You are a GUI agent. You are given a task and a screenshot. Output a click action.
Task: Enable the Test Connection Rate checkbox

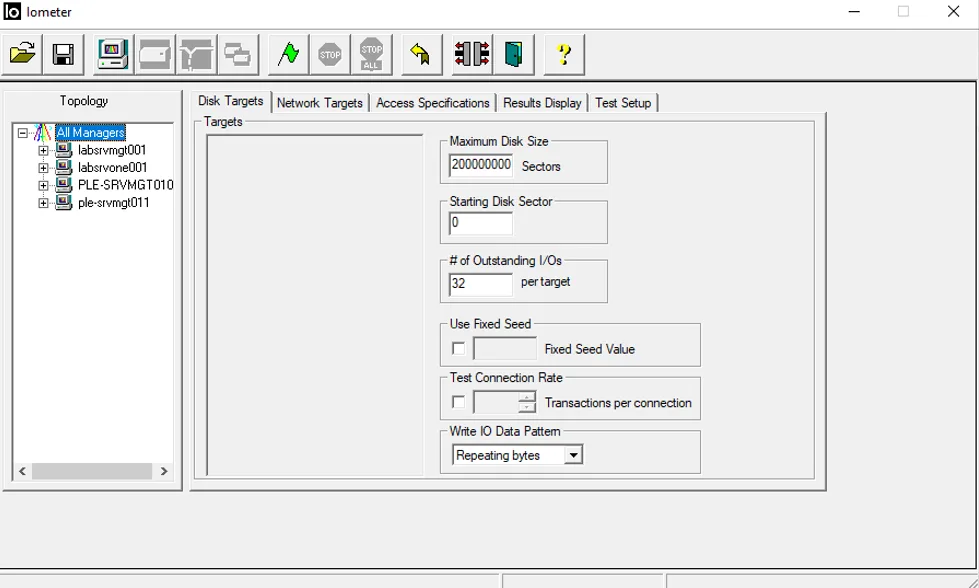458,403
